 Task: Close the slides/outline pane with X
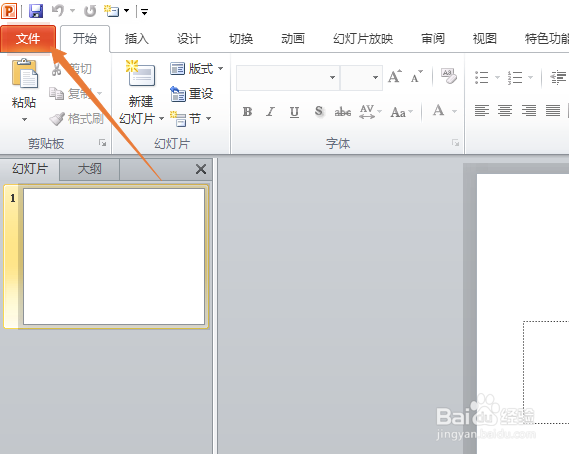coord(201,169)
